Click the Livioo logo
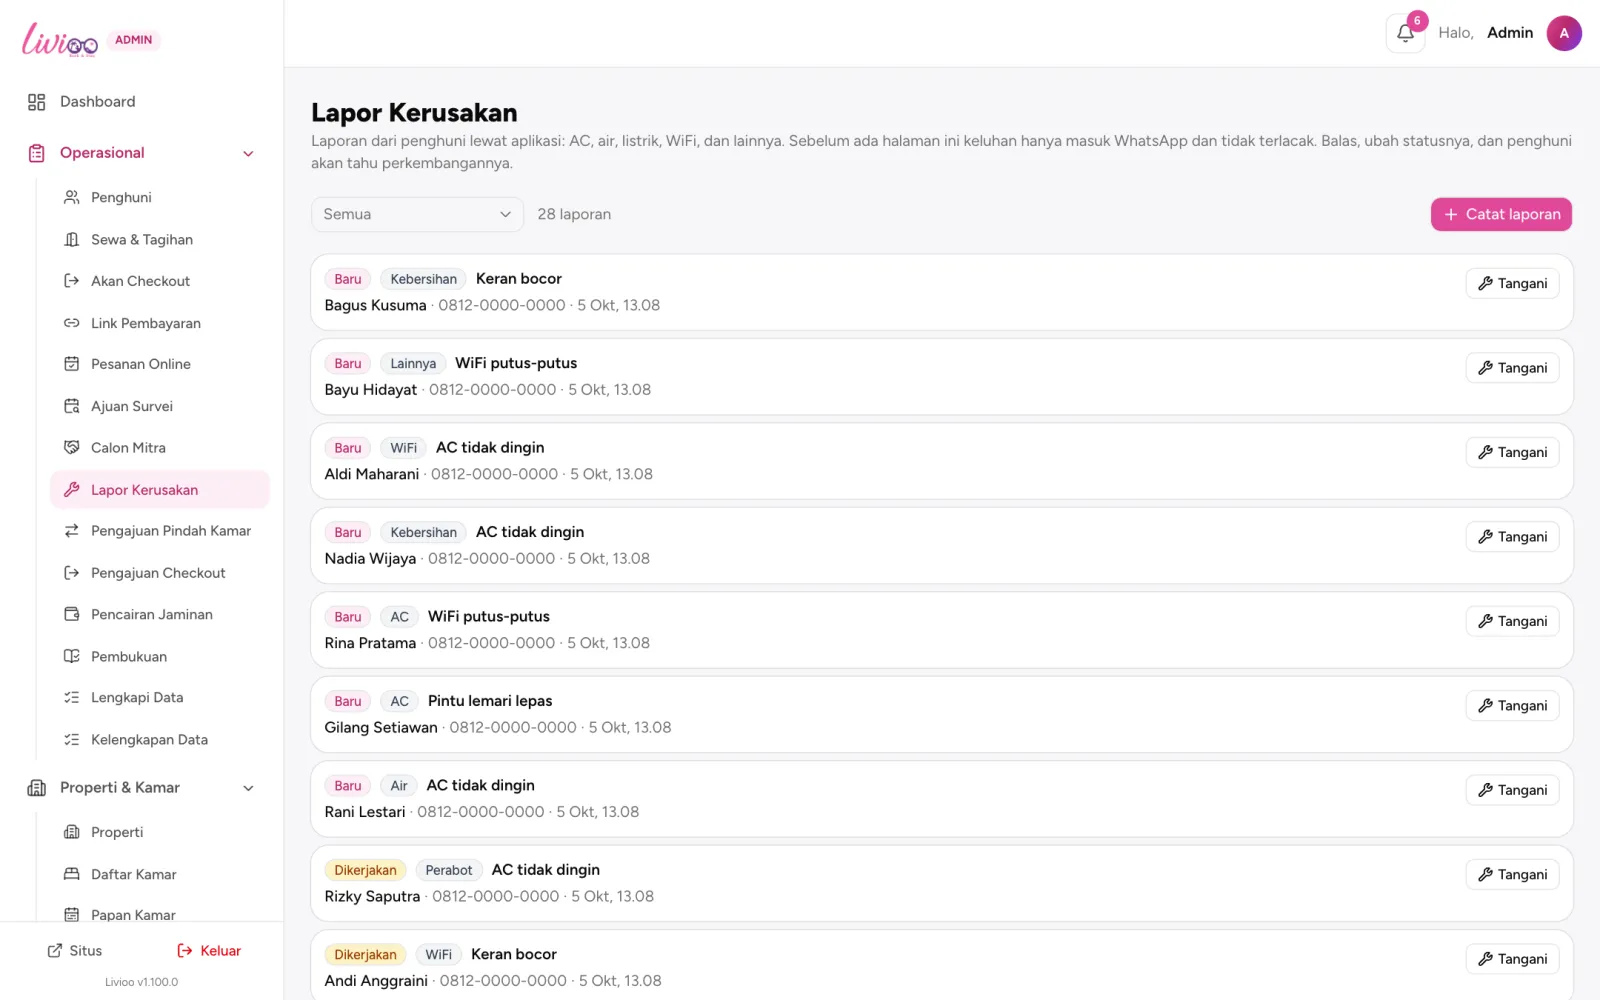The width and height of the screenshot is (1600, 1000). [60, 39]
